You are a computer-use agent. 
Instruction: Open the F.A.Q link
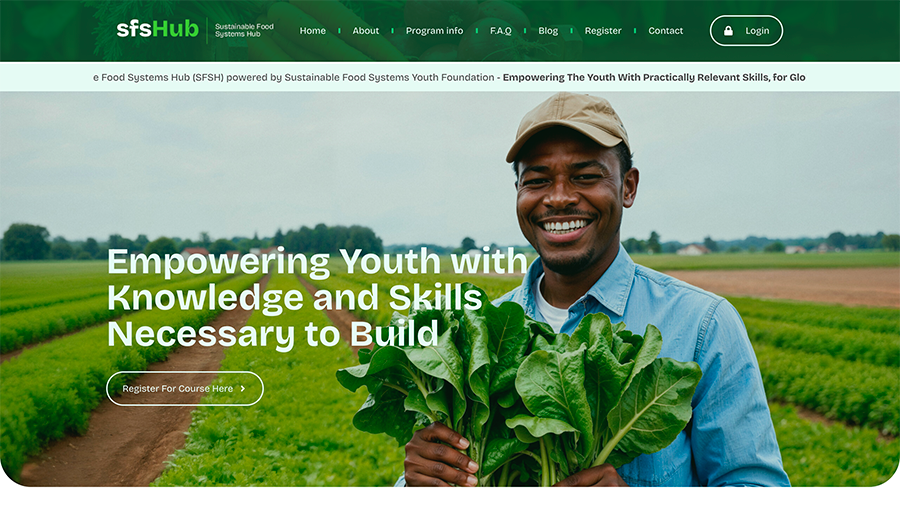(501, 31)
